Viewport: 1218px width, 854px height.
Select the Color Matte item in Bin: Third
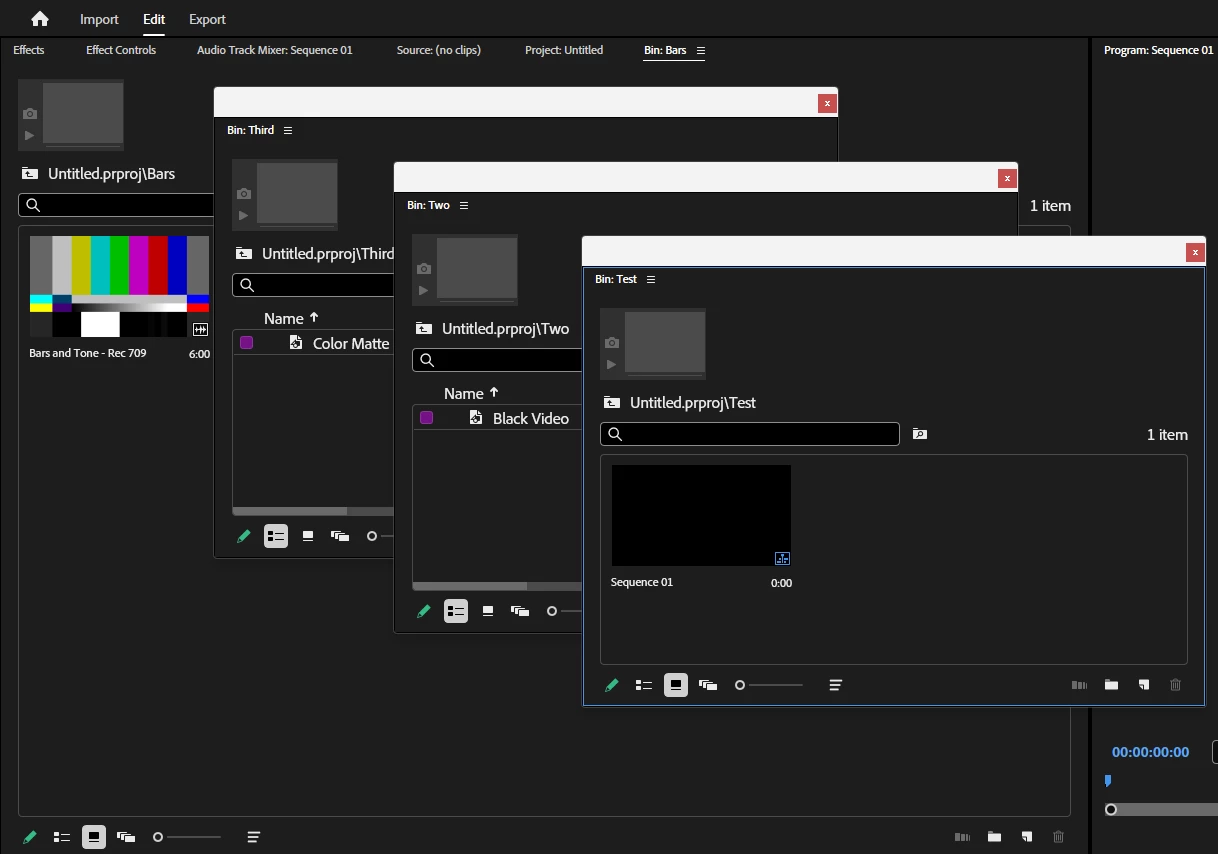[x=351, y=343]
